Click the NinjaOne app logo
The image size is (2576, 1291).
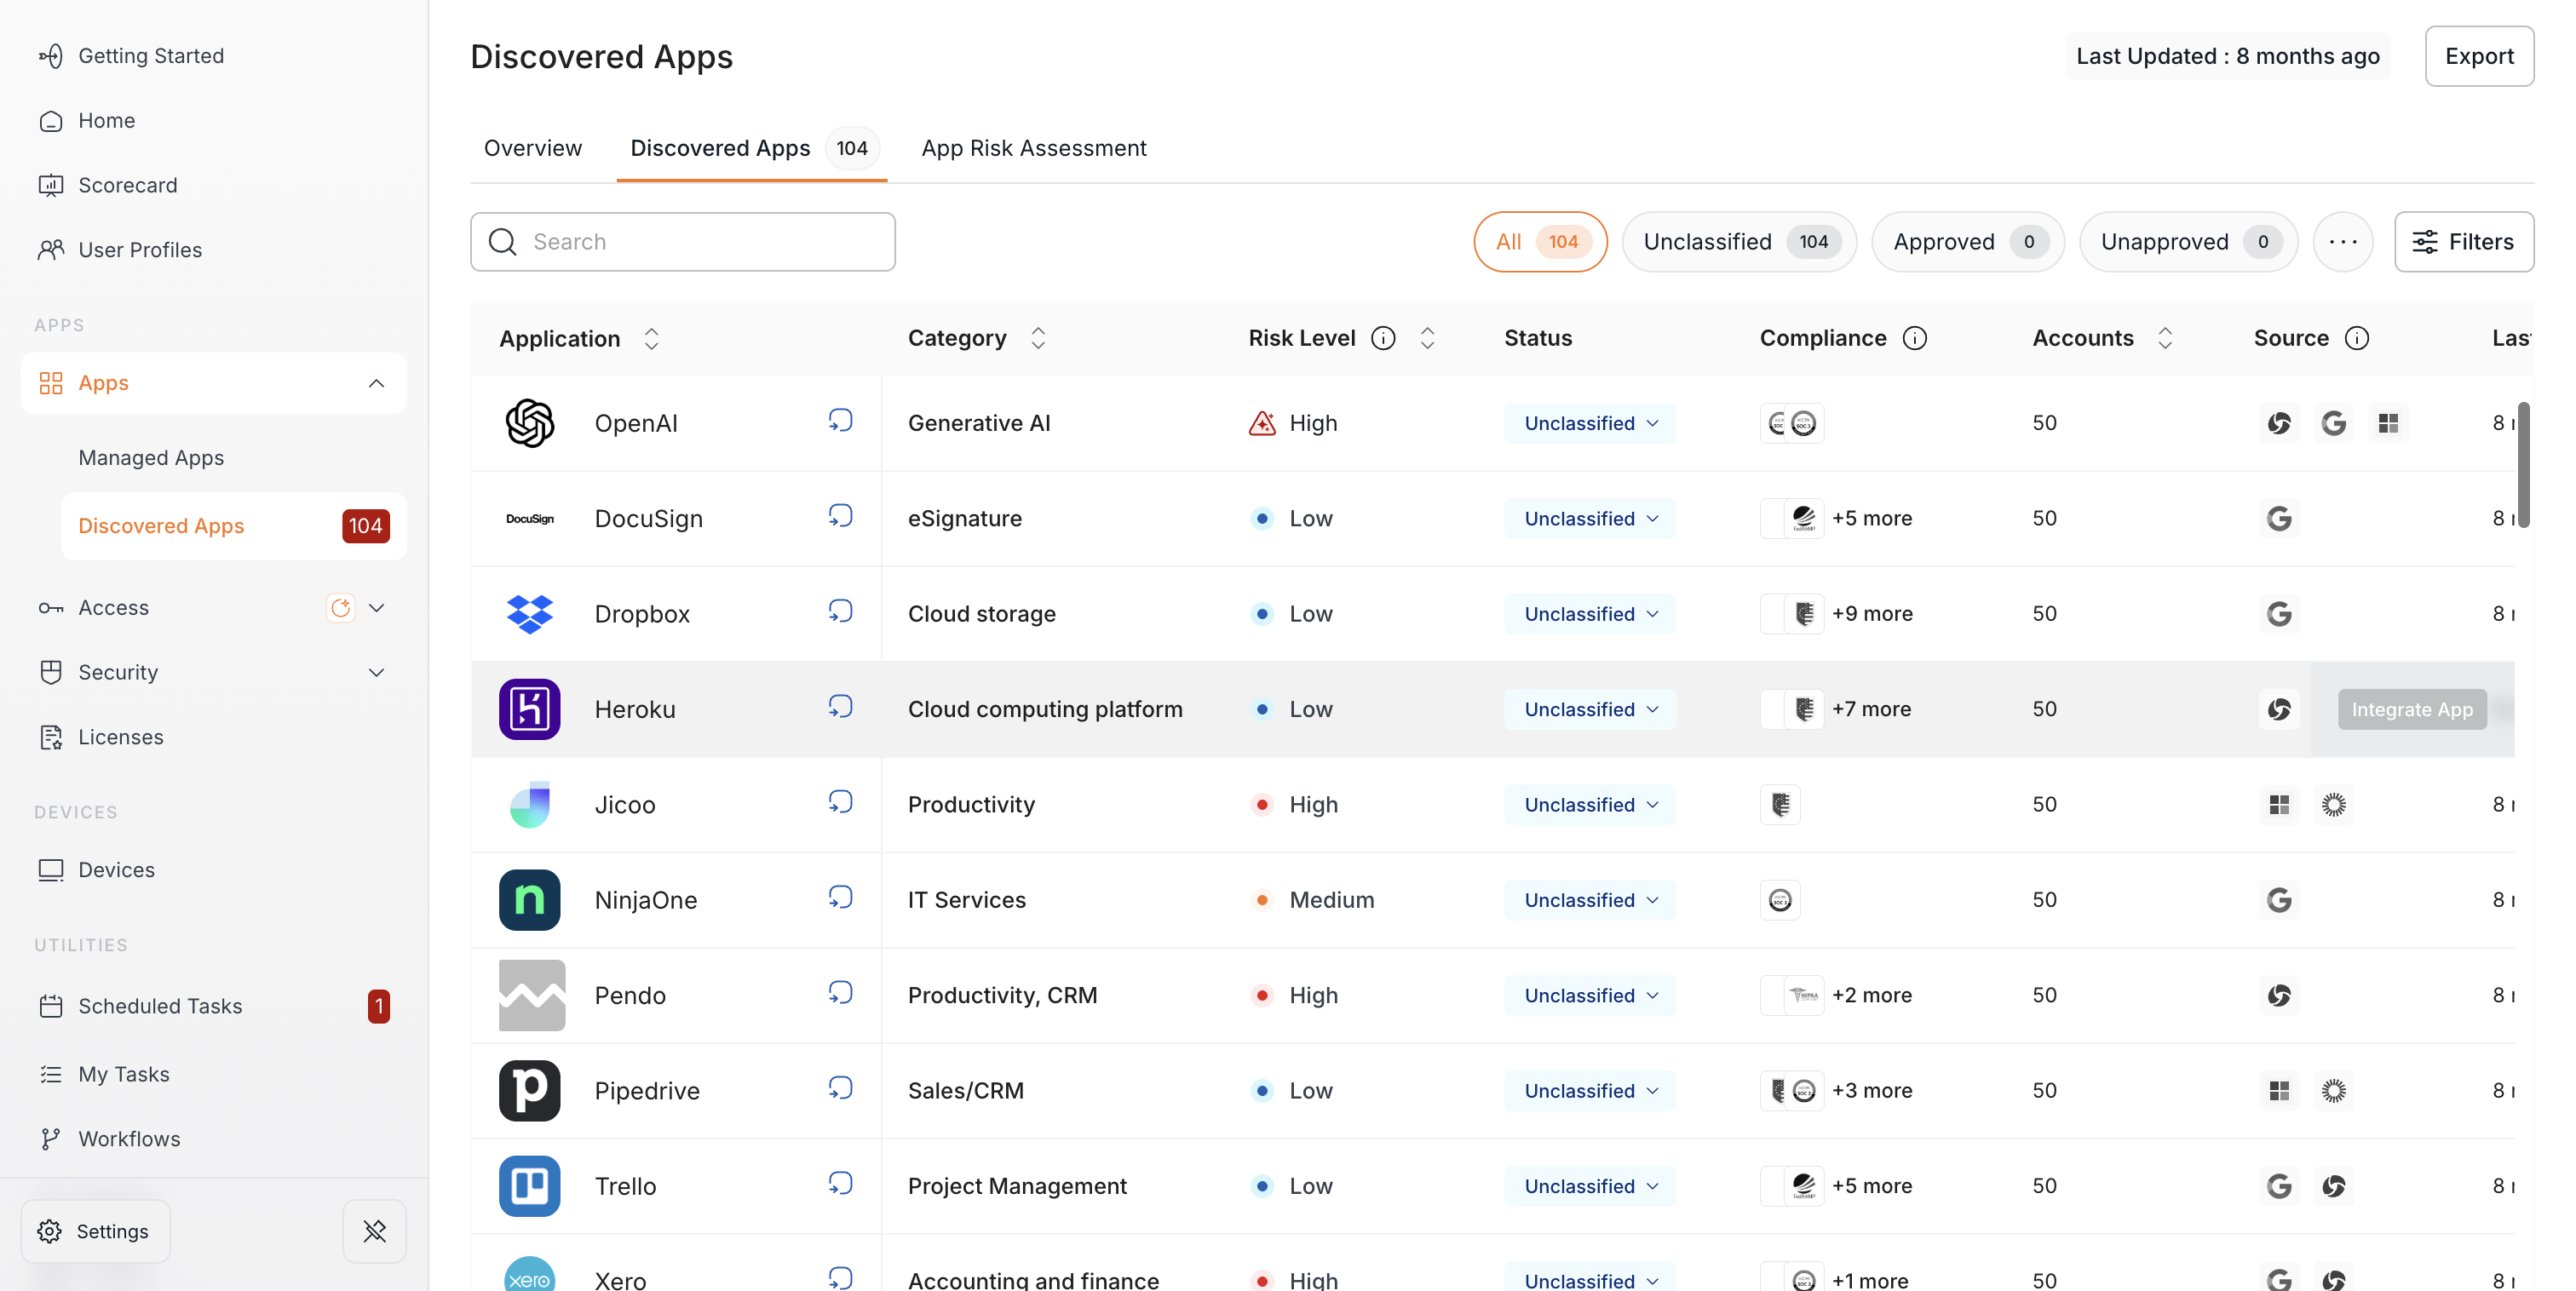pyautogui.click(x=530, y=900)
